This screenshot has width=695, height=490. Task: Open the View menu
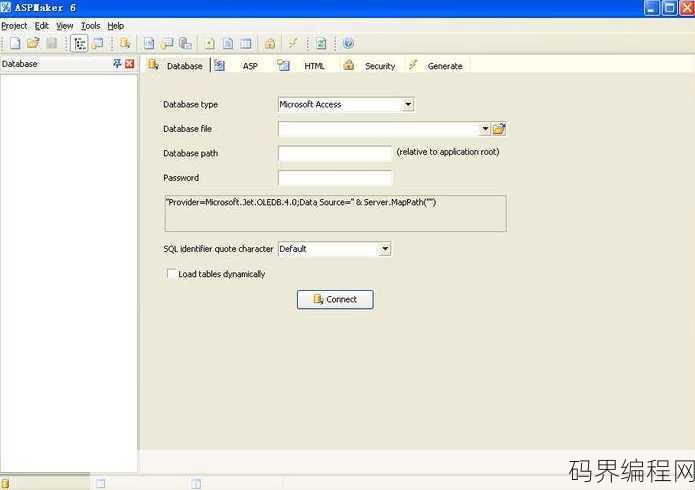click(65, 26)
